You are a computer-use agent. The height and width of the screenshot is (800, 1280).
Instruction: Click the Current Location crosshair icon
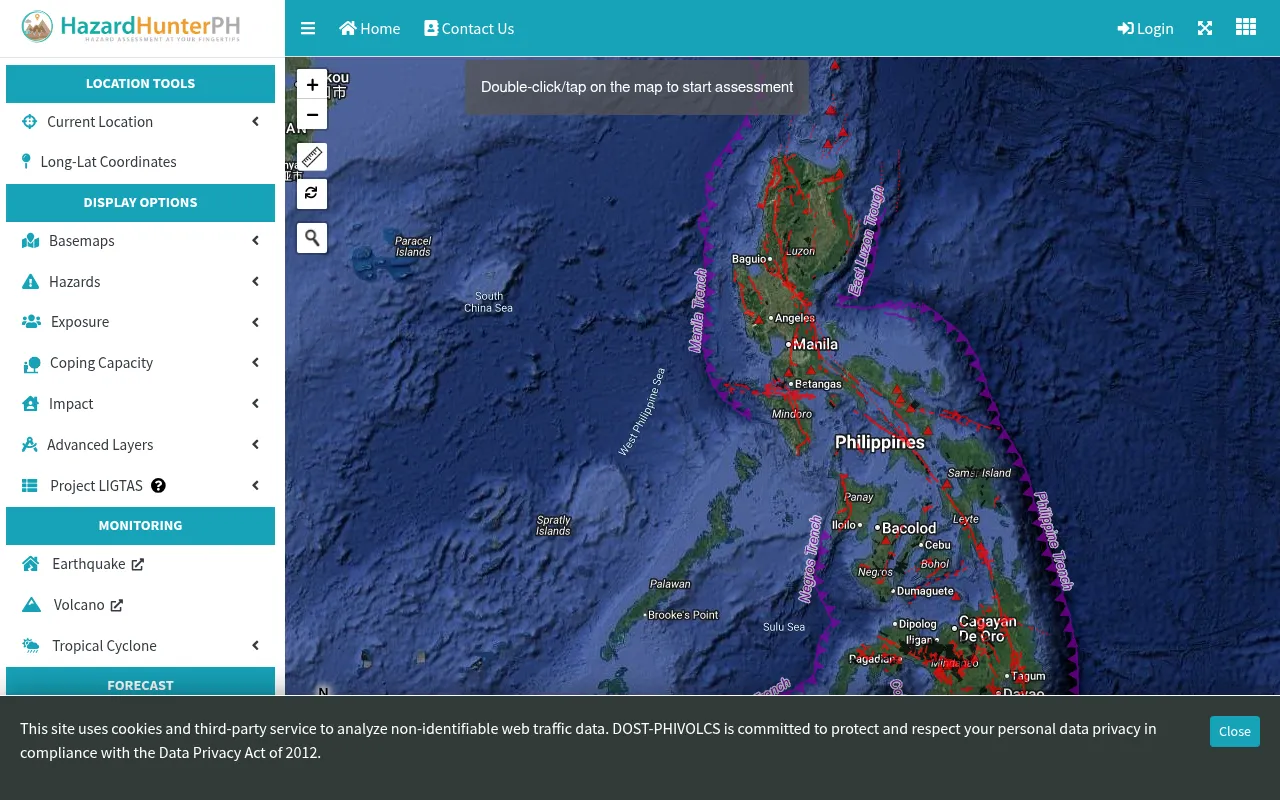[x=29, y=122]
